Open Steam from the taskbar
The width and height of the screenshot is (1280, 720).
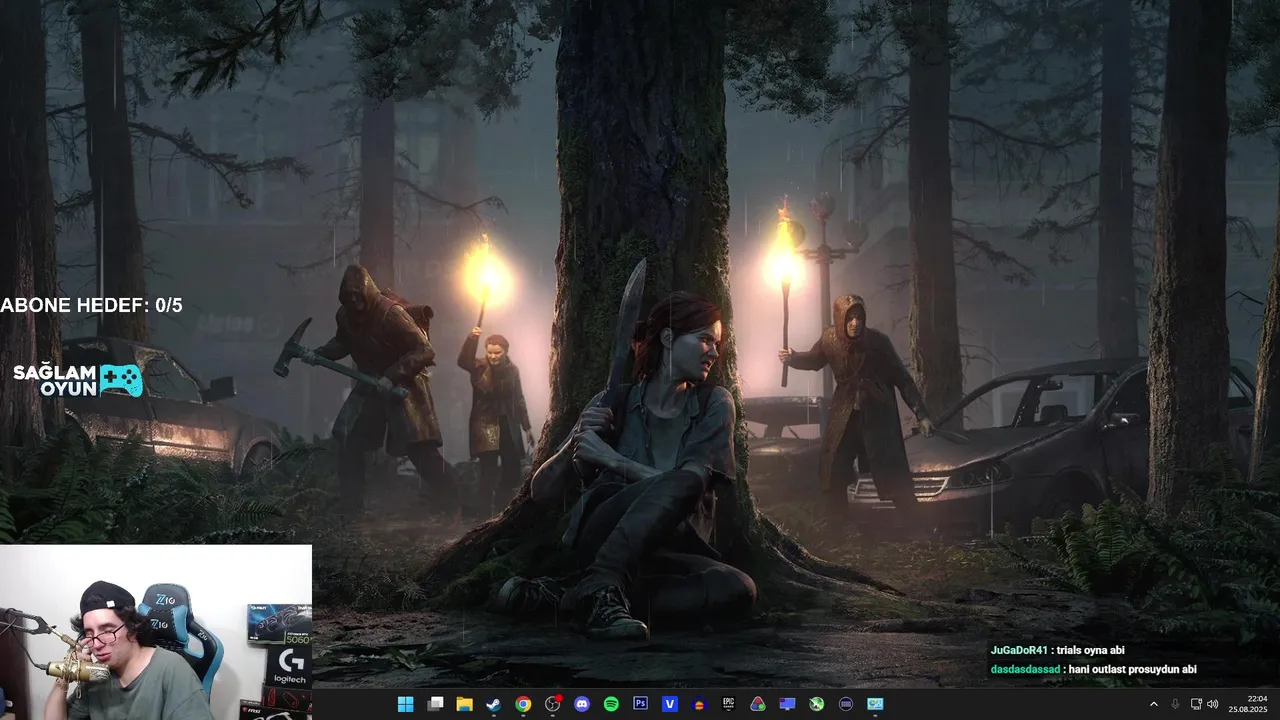click(493, 704)
